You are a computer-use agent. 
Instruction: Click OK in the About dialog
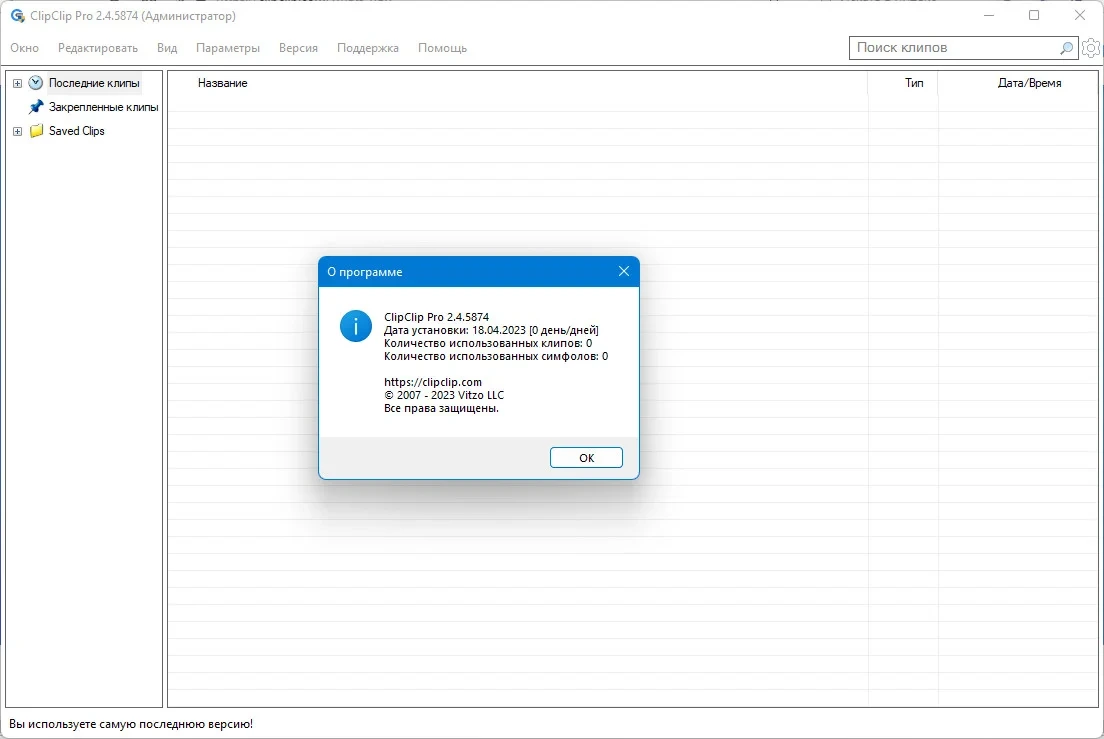coord(586,457)
